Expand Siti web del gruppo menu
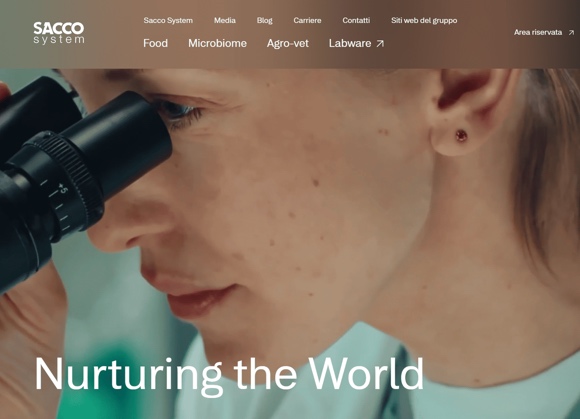580x419 pixels. click(x=424, y=20)
